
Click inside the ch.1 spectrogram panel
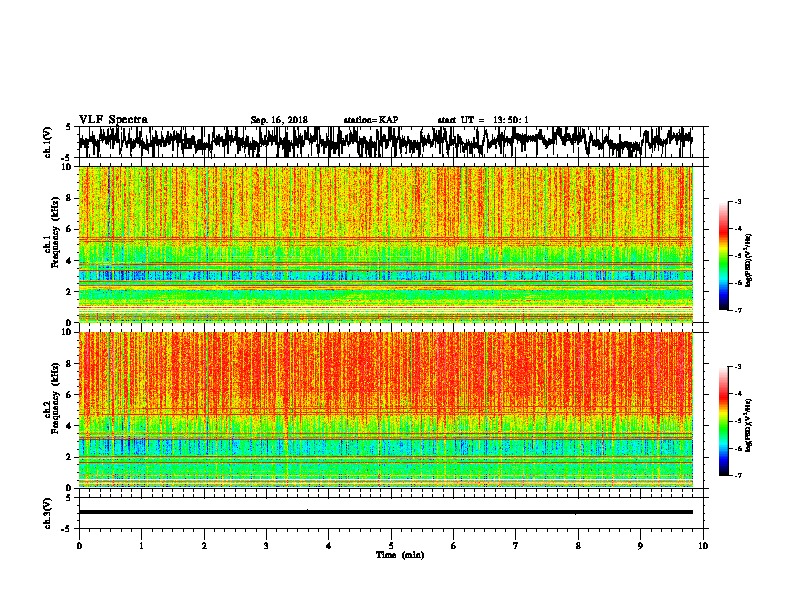click(x=385, y=244)
